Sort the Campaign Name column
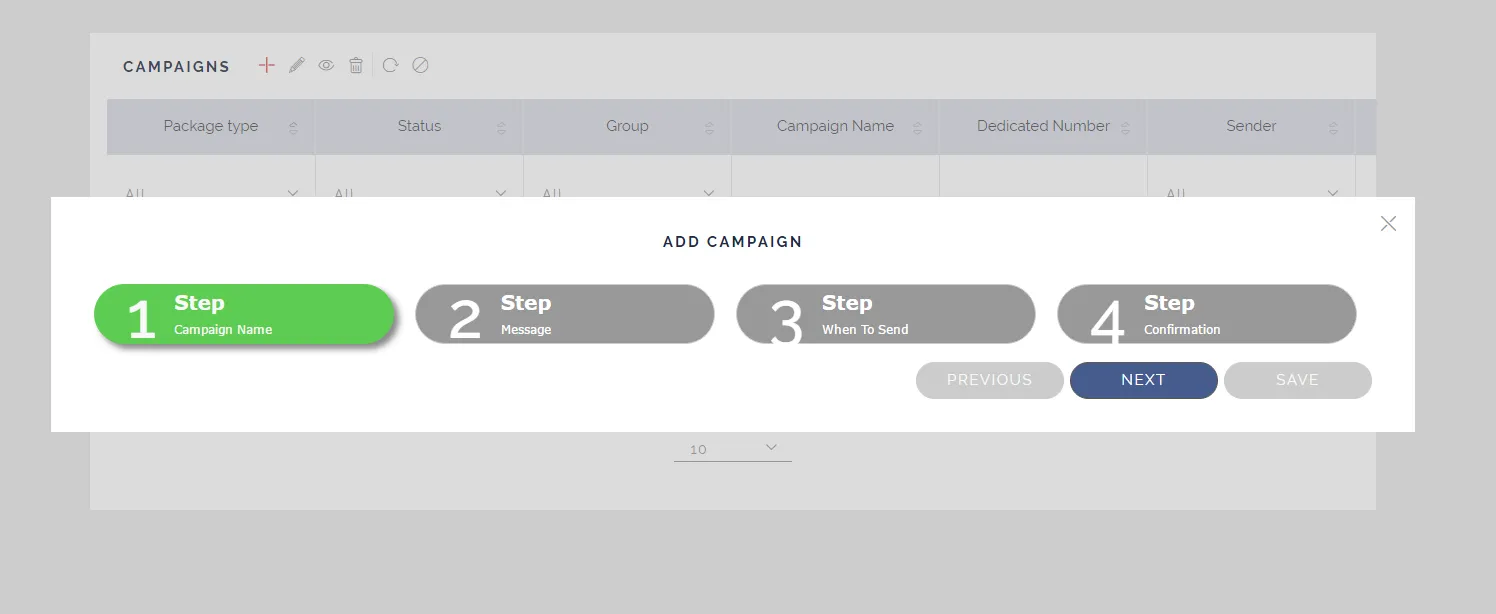 pyautogui.click(x=917, y=127)
